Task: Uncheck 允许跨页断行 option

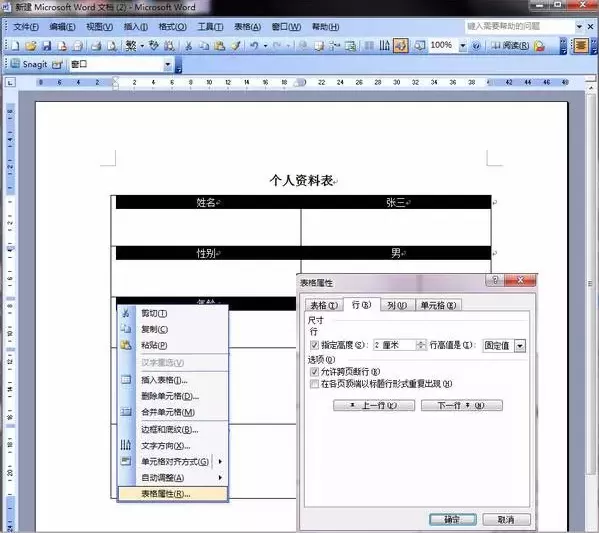Action: [x=314, y=371]
